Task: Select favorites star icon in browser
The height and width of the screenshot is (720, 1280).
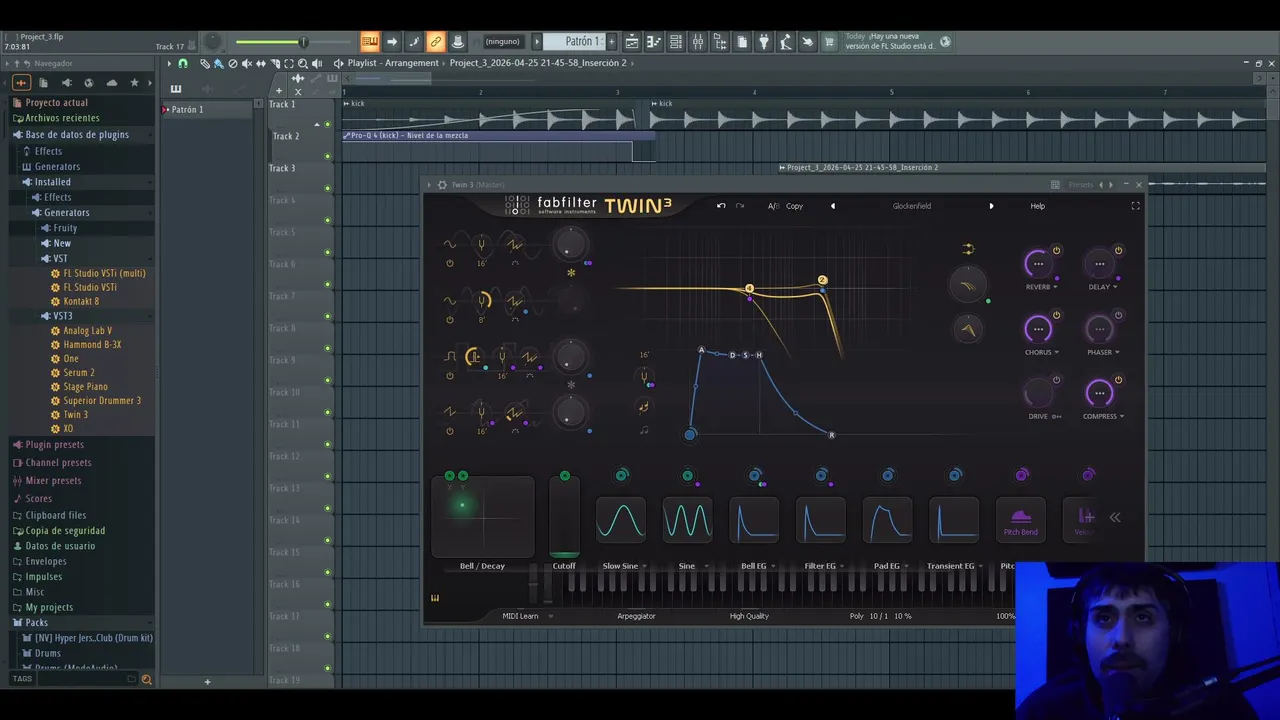Action: point(134,83)
